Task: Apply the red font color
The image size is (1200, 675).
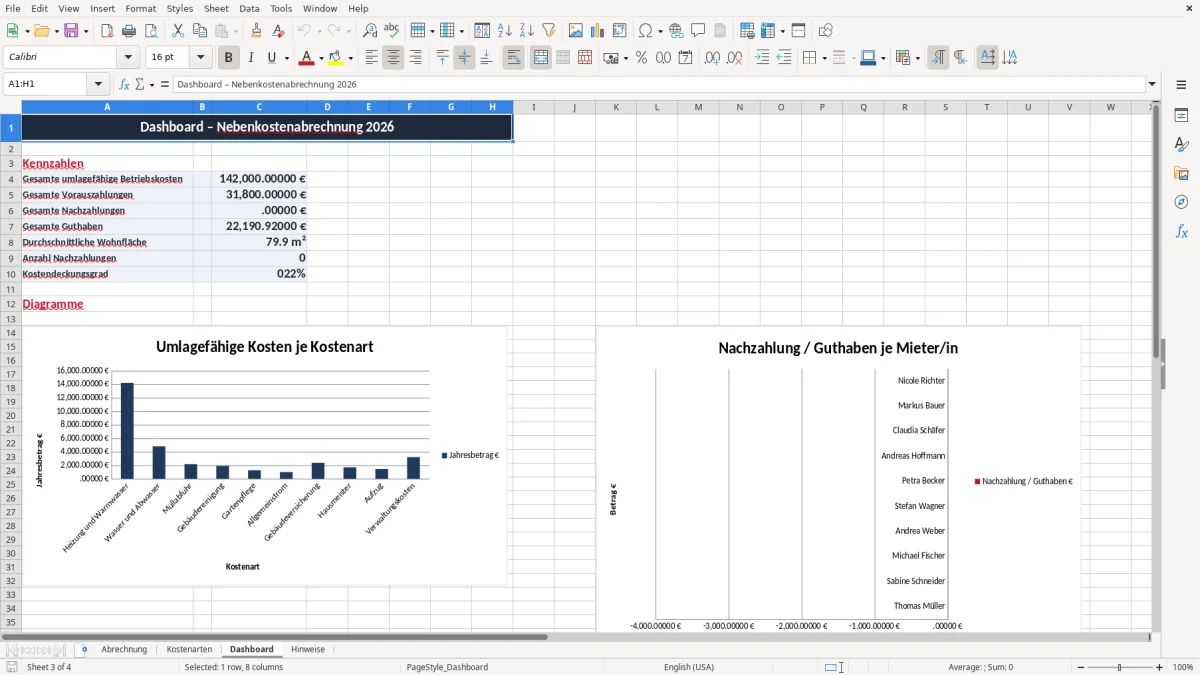Action: 306,58
